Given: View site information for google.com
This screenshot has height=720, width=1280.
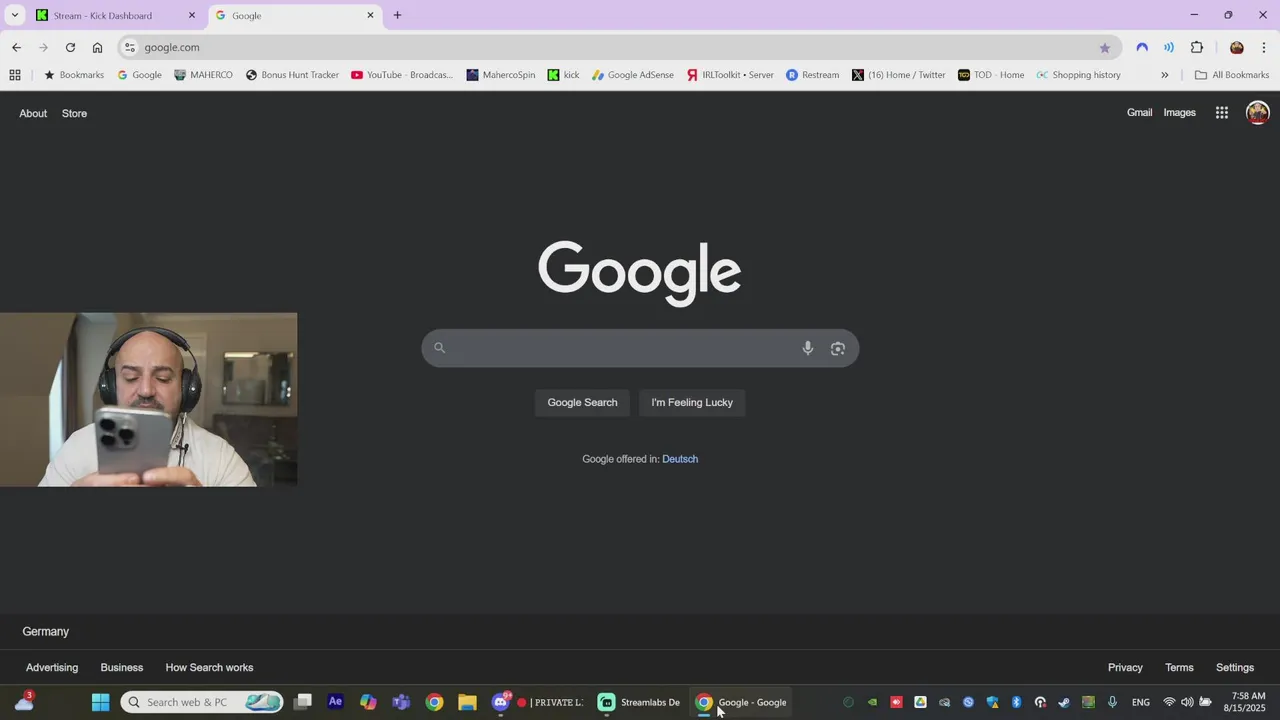Looking at the screenshot, I should [130, 47].
